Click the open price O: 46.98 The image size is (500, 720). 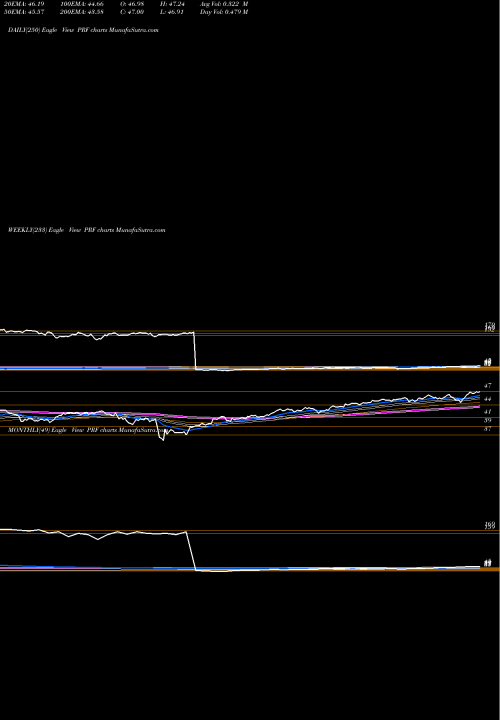[x=130, y=4]
